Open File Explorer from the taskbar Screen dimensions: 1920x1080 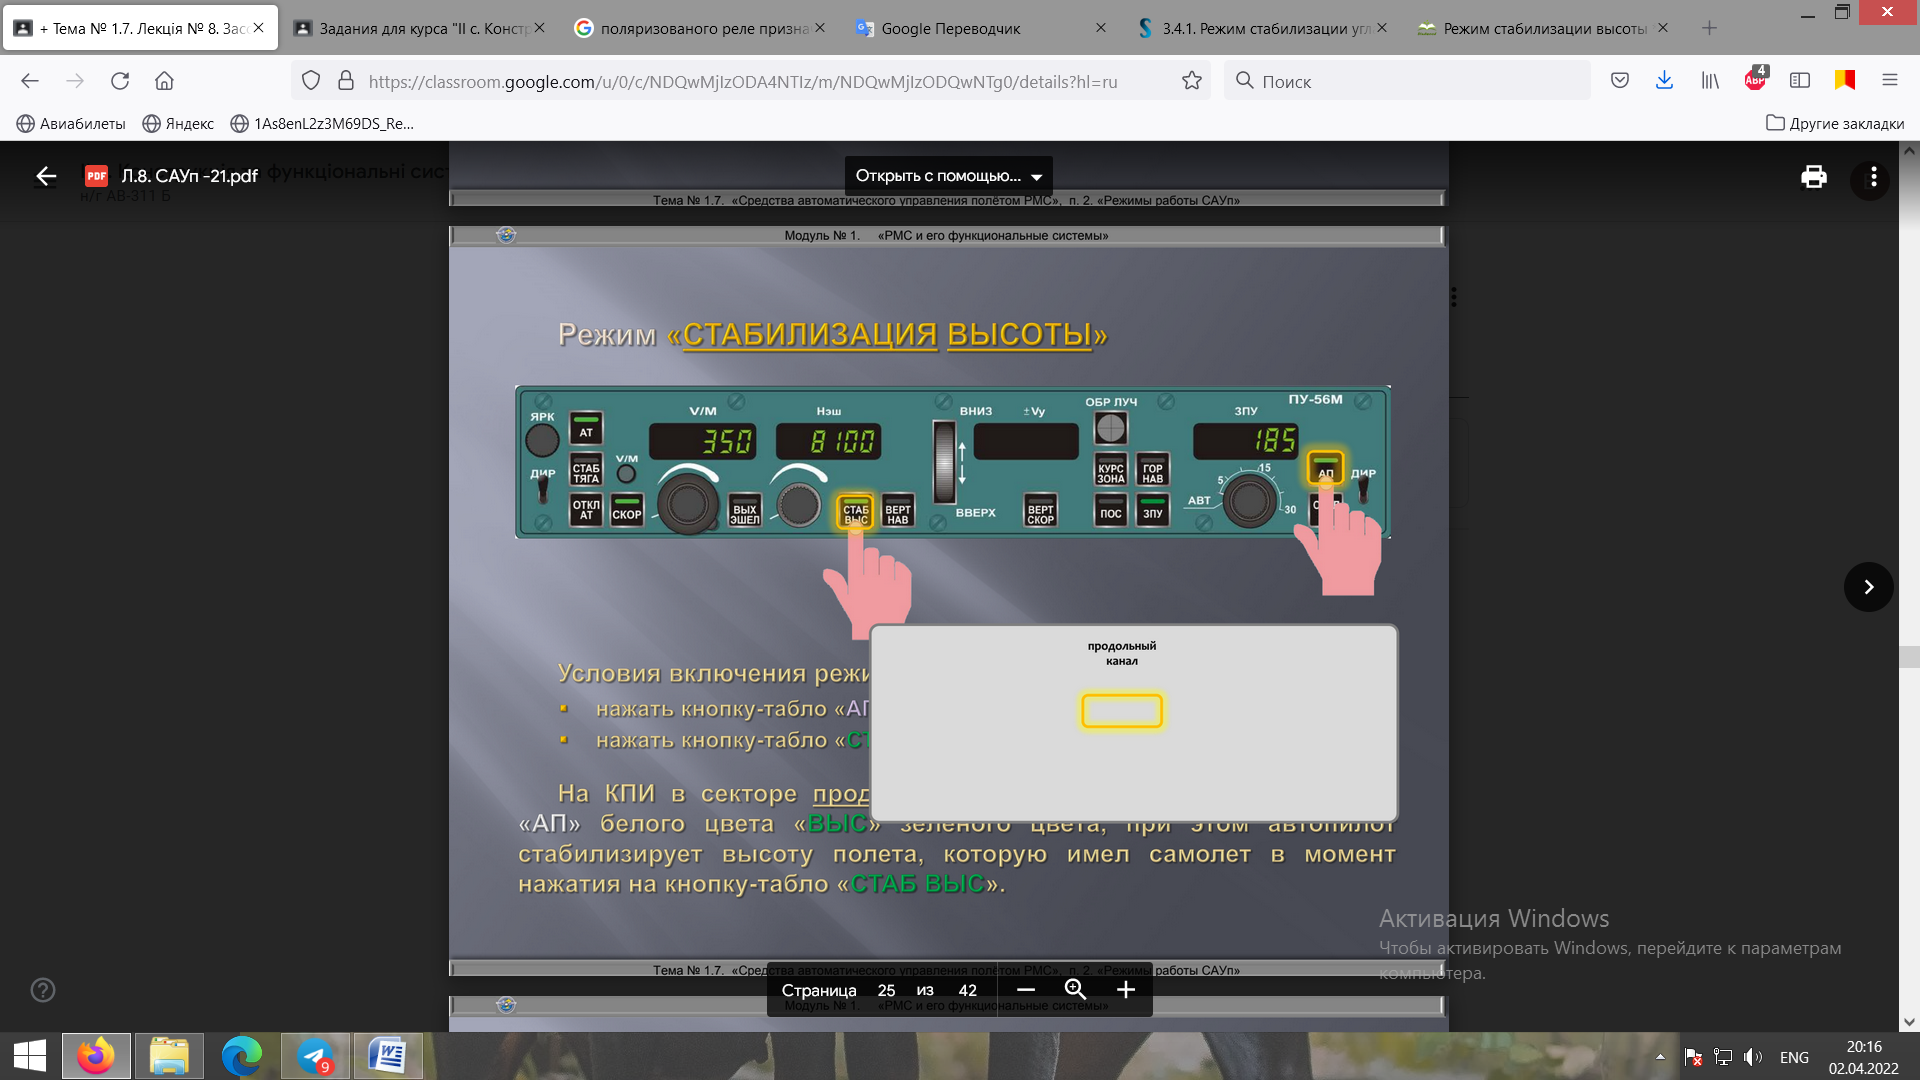pos(169,1056)
